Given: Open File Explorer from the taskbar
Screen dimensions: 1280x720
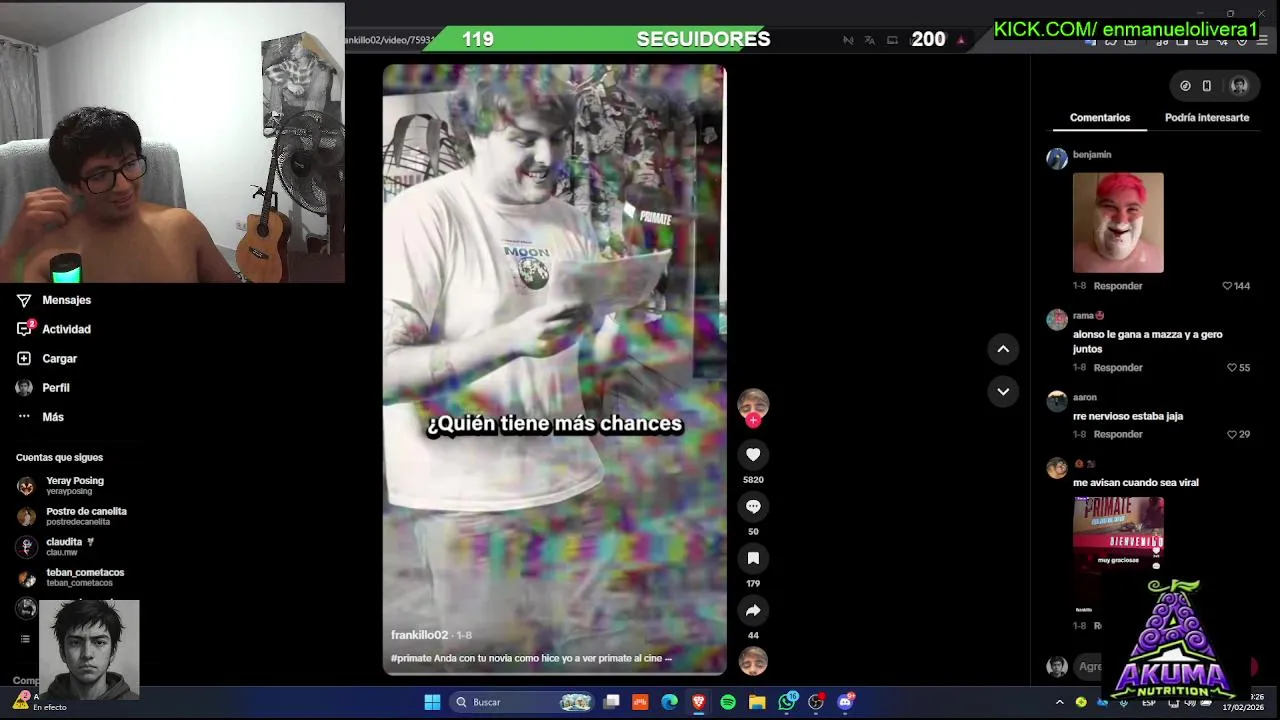Looking at the screenshot, I should (757, 702).
